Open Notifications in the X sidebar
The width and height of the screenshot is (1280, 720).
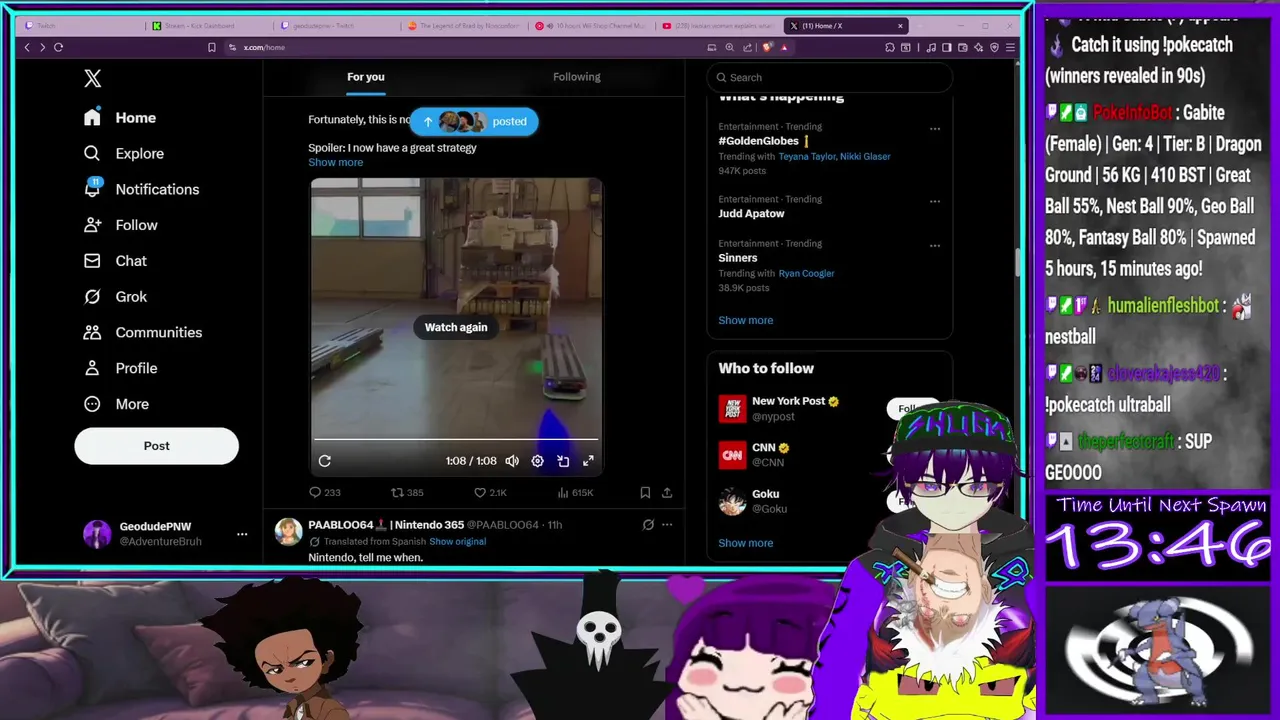coord(141,189)
